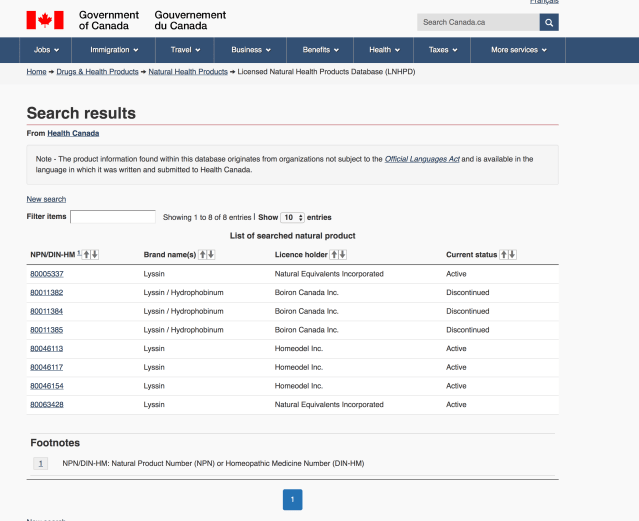The width and height of the screenshot is (639, 521).
Task: Open product record 80005337
Action: pos(47,274)
